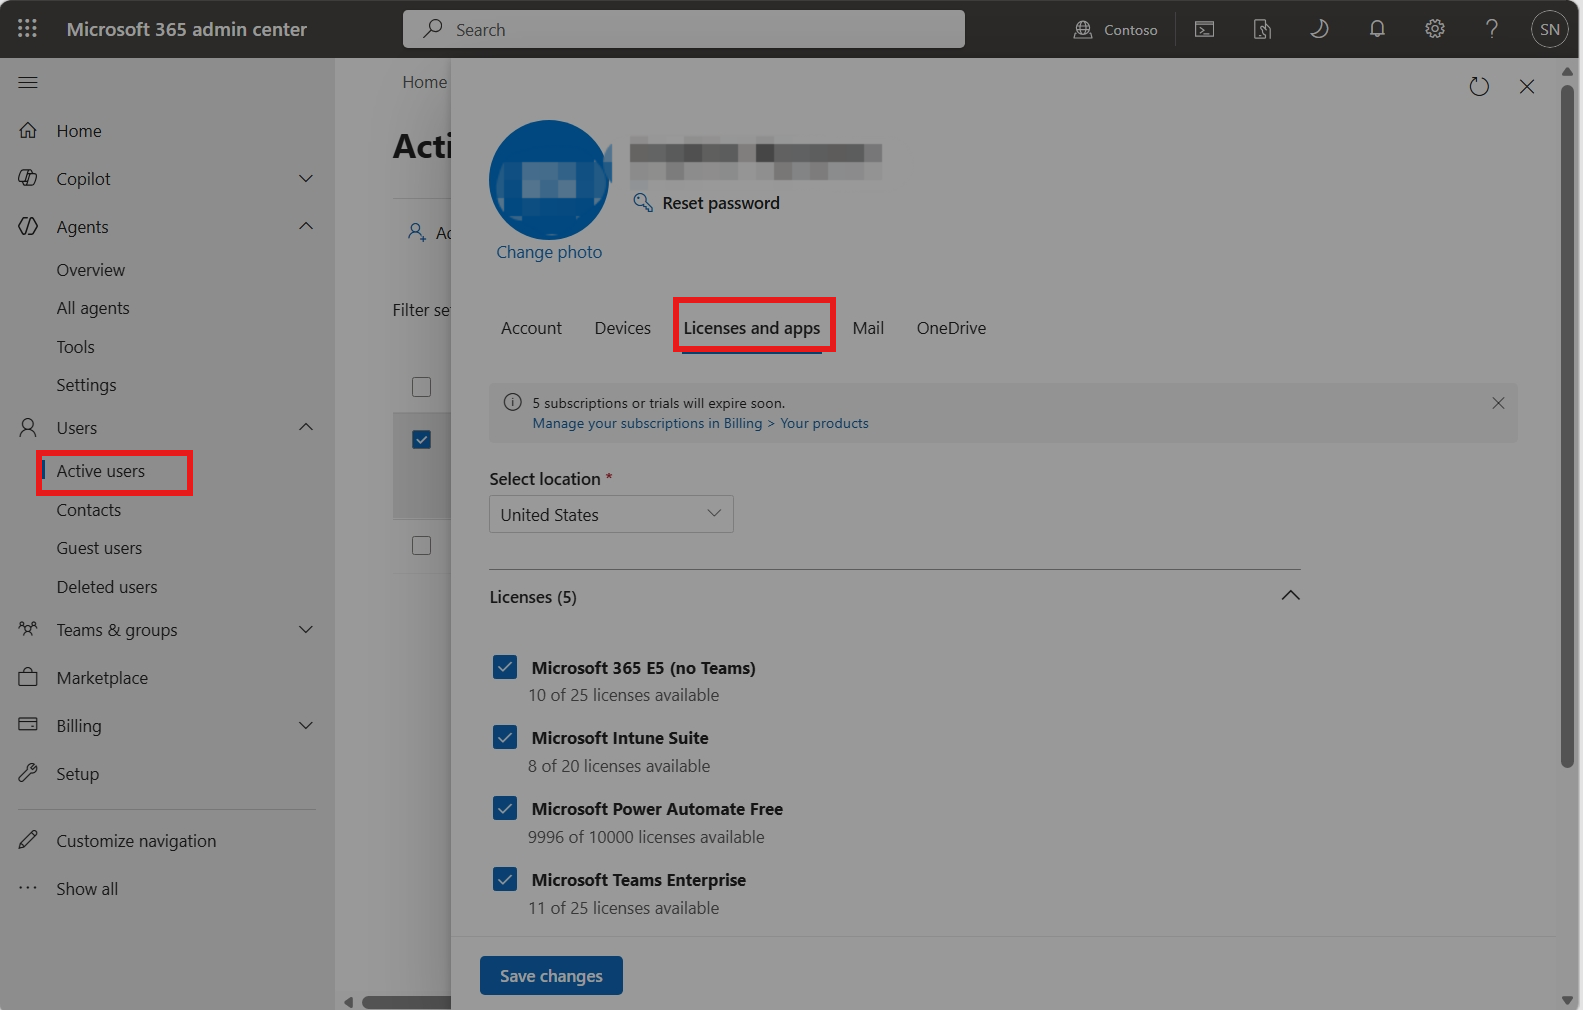Image resolution: width=1583 pixels, height=1010 pixels.
Task: Uncheck Microsoft Teams Enterprise license
Action: coord(505,879)
